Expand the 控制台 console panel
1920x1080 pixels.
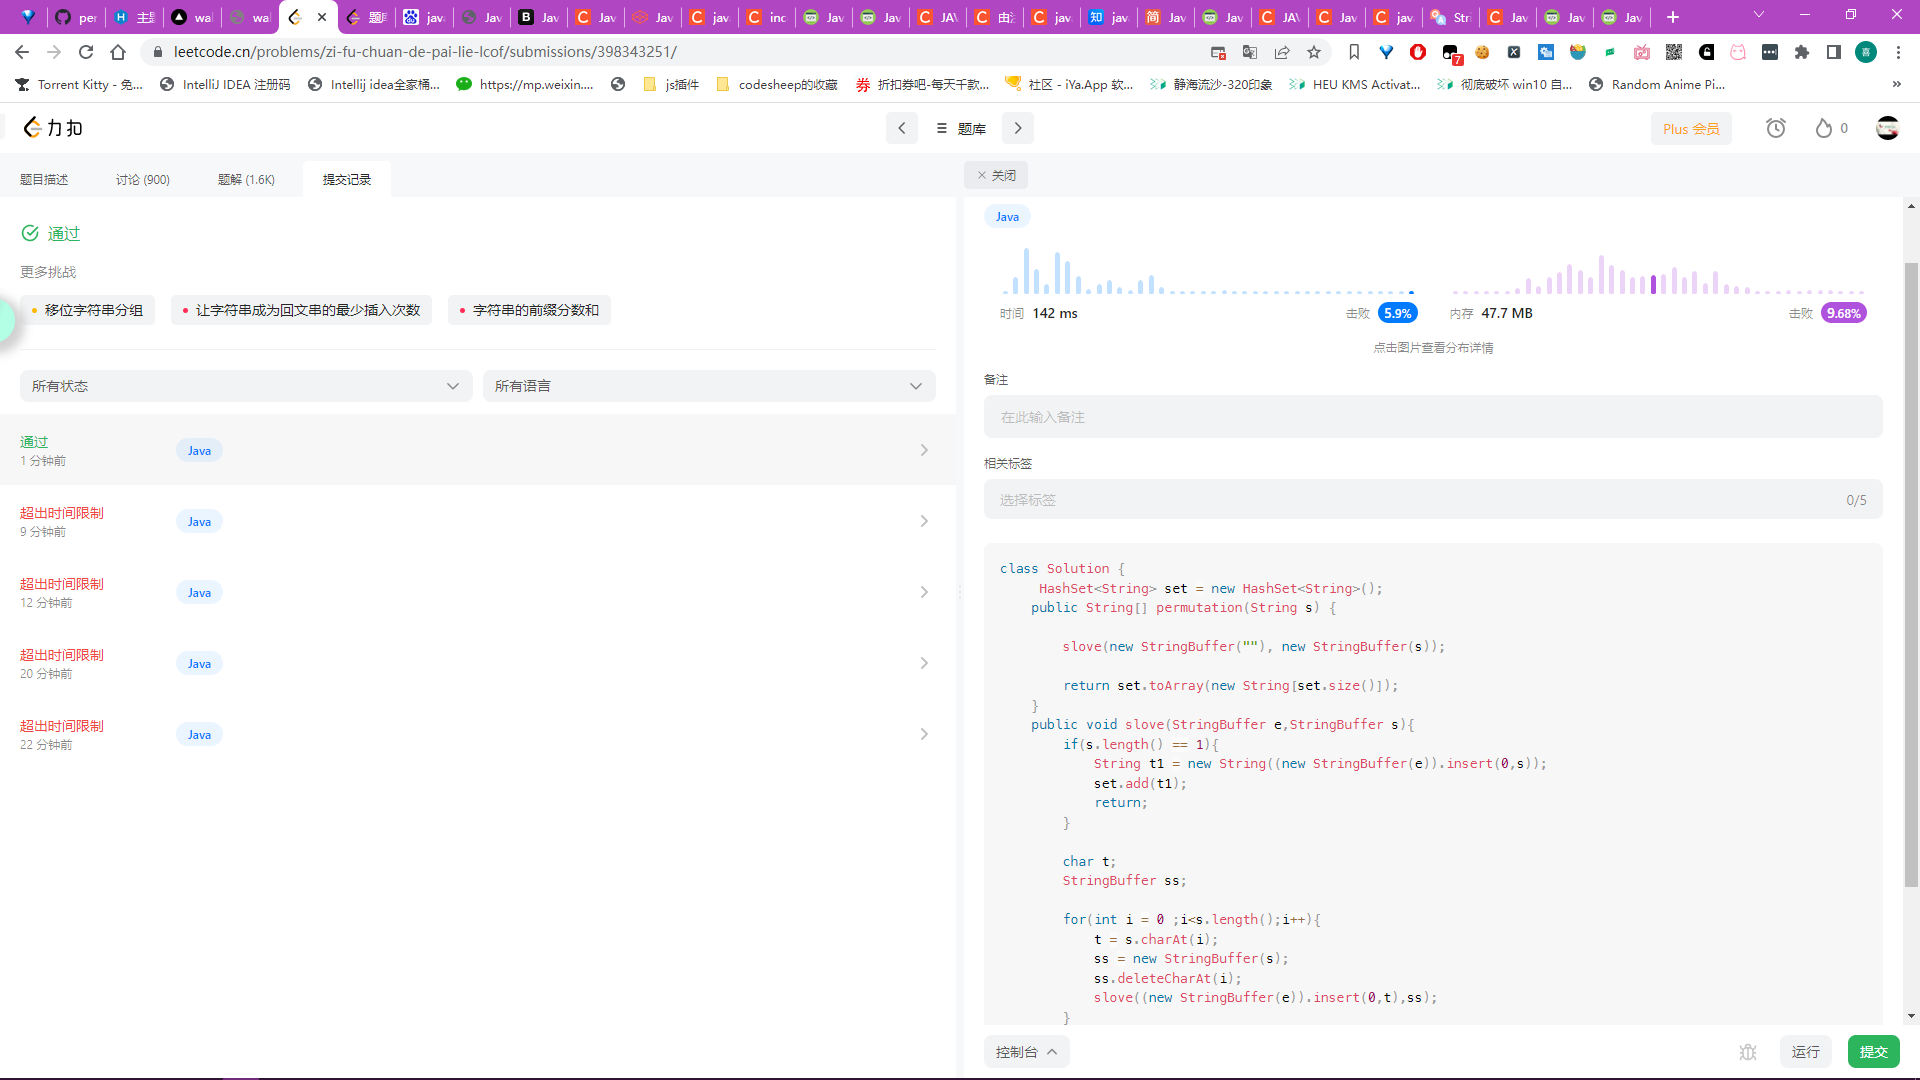coord(1026,1052)
